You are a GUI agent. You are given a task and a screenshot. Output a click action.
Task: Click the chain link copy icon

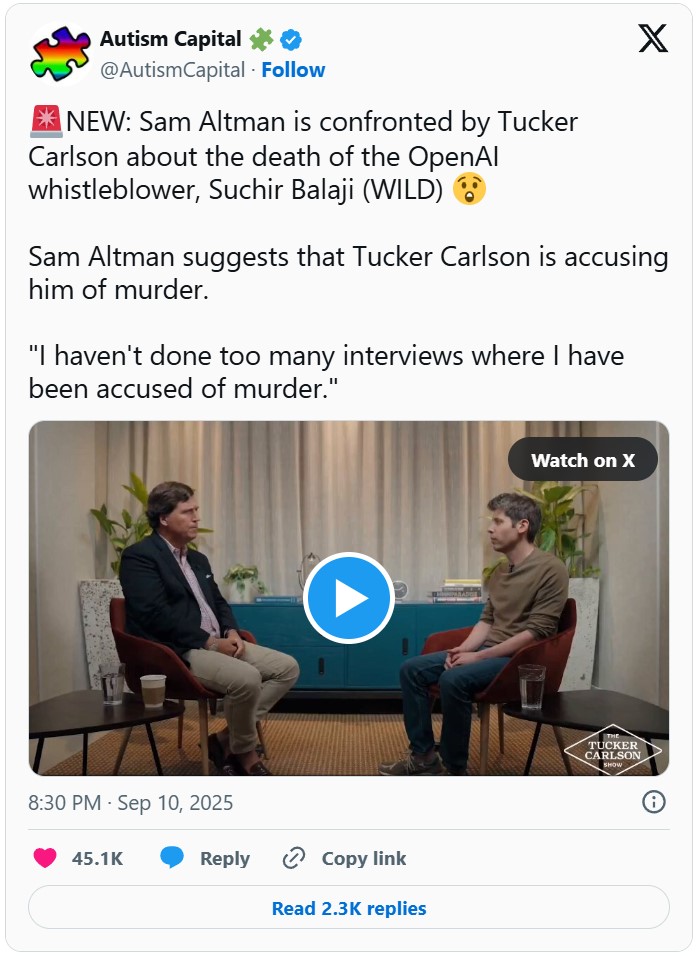tap(294, 858)
